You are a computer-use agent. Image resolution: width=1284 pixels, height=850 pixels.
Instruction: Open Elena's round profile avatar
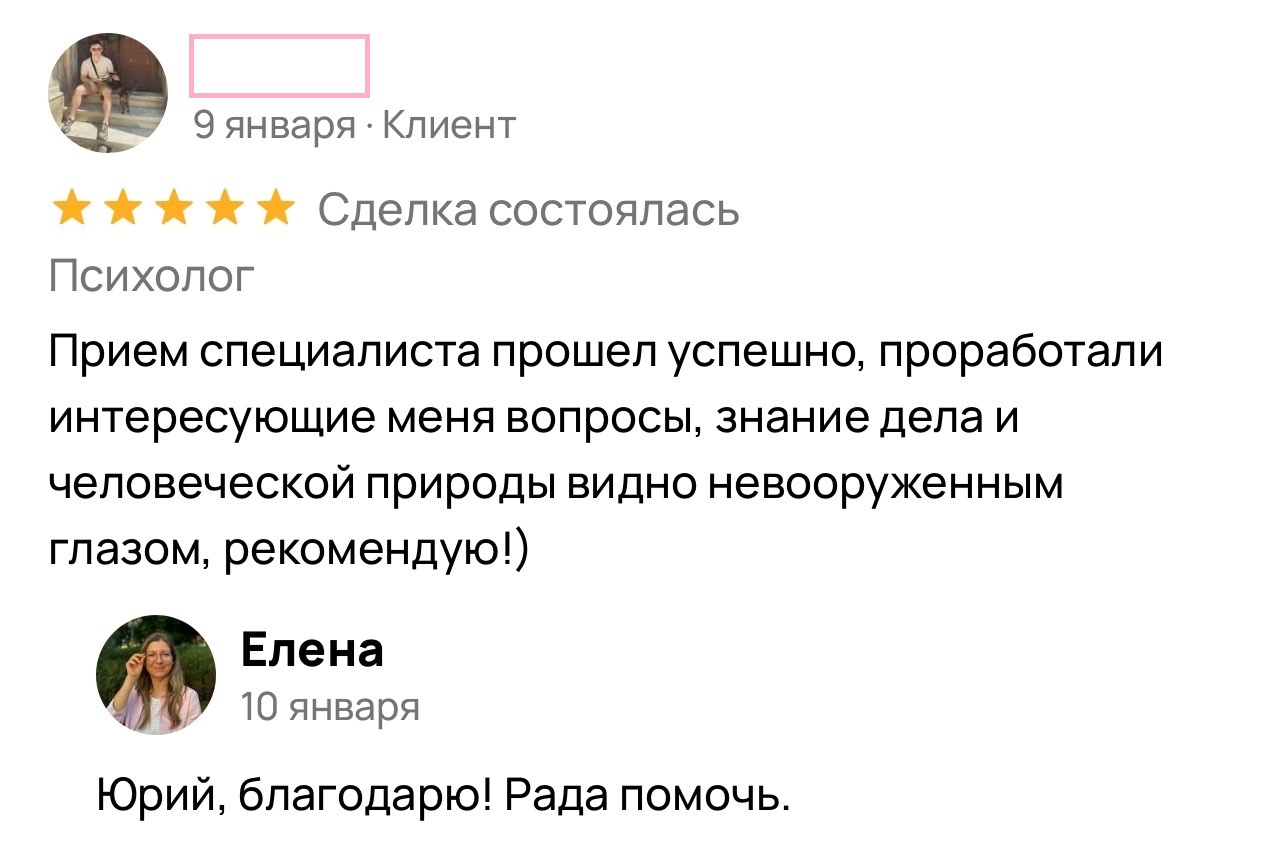tap(156, 675)
